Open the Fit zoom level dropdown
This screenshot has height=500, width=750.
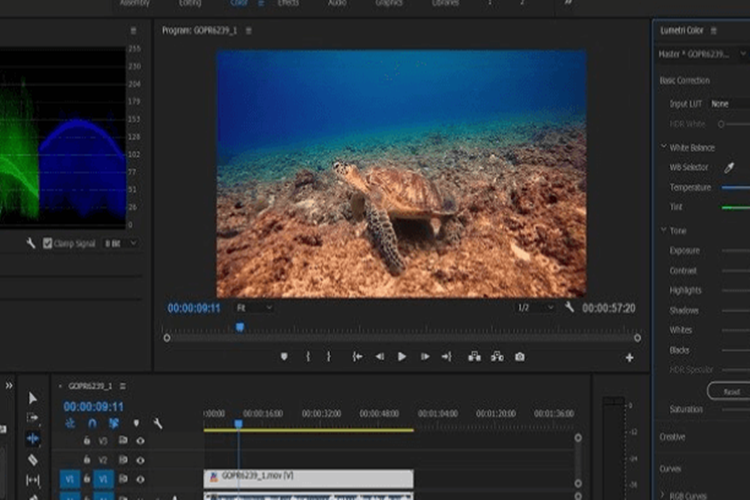point(254,308)
